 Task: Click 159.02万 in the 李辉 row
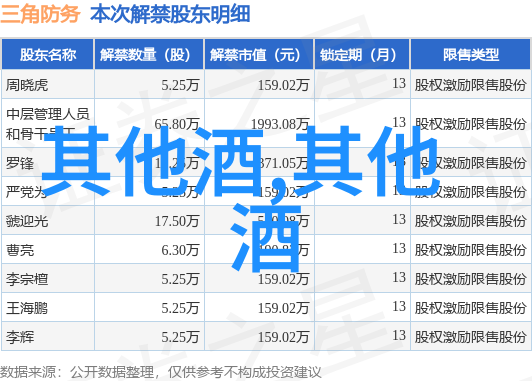(283, 337)
